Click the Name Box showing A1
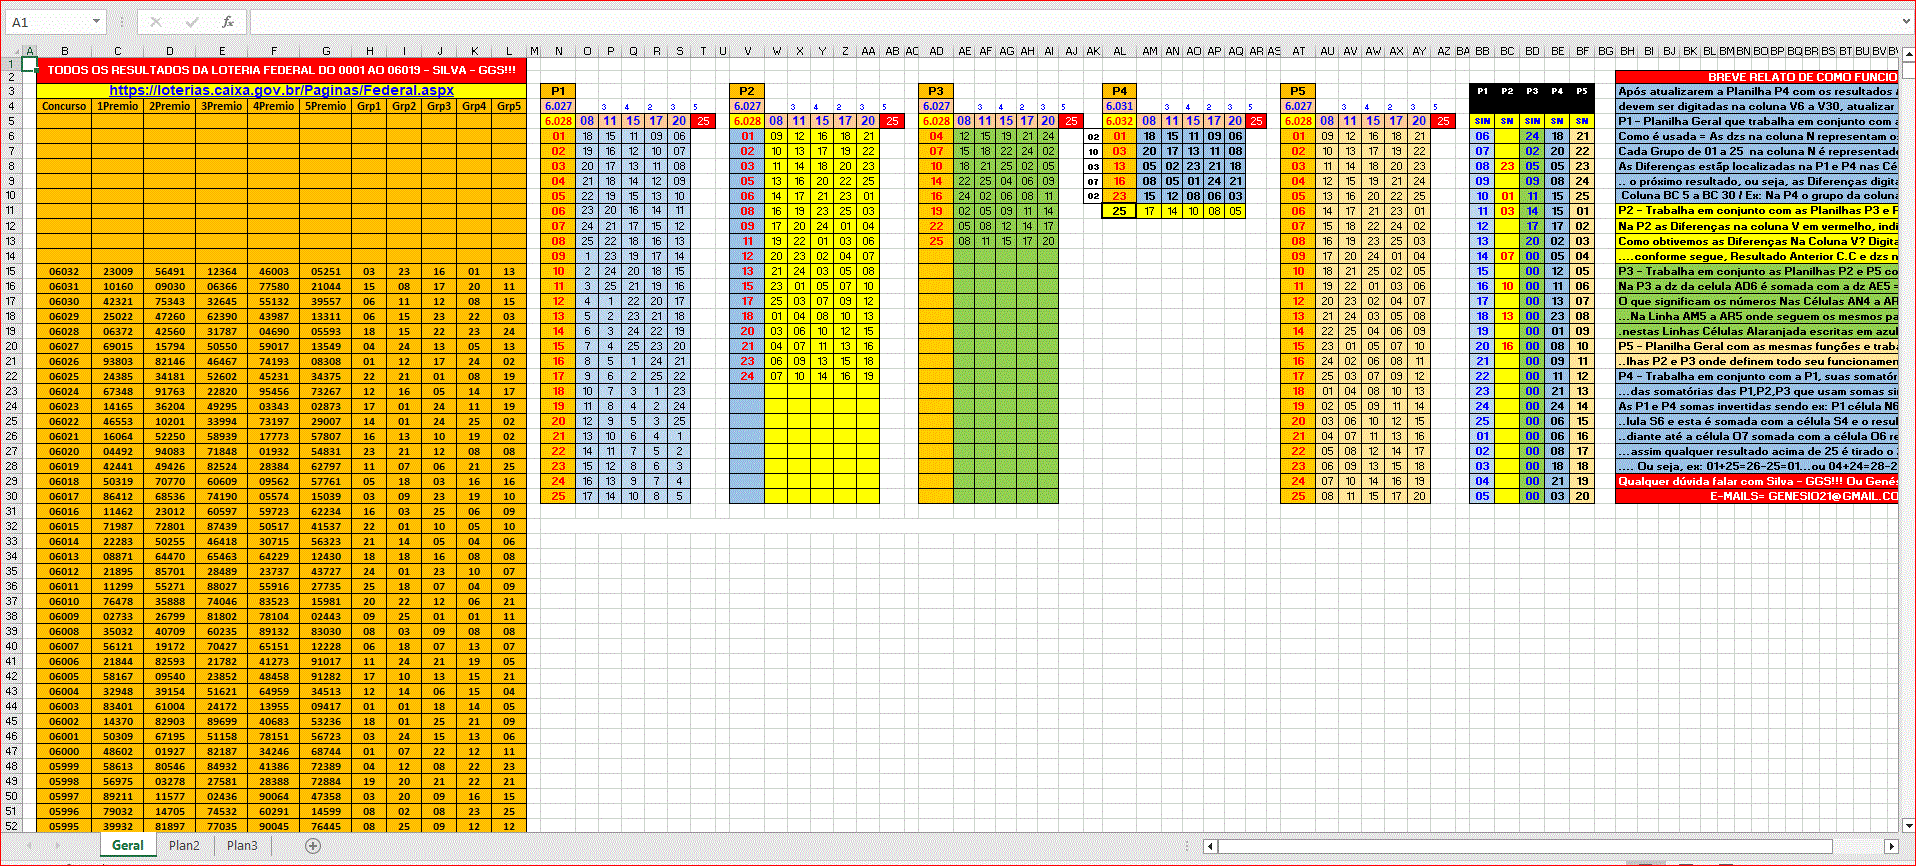This screenshot has height=866, width=1916. click(x=48, y=21)
